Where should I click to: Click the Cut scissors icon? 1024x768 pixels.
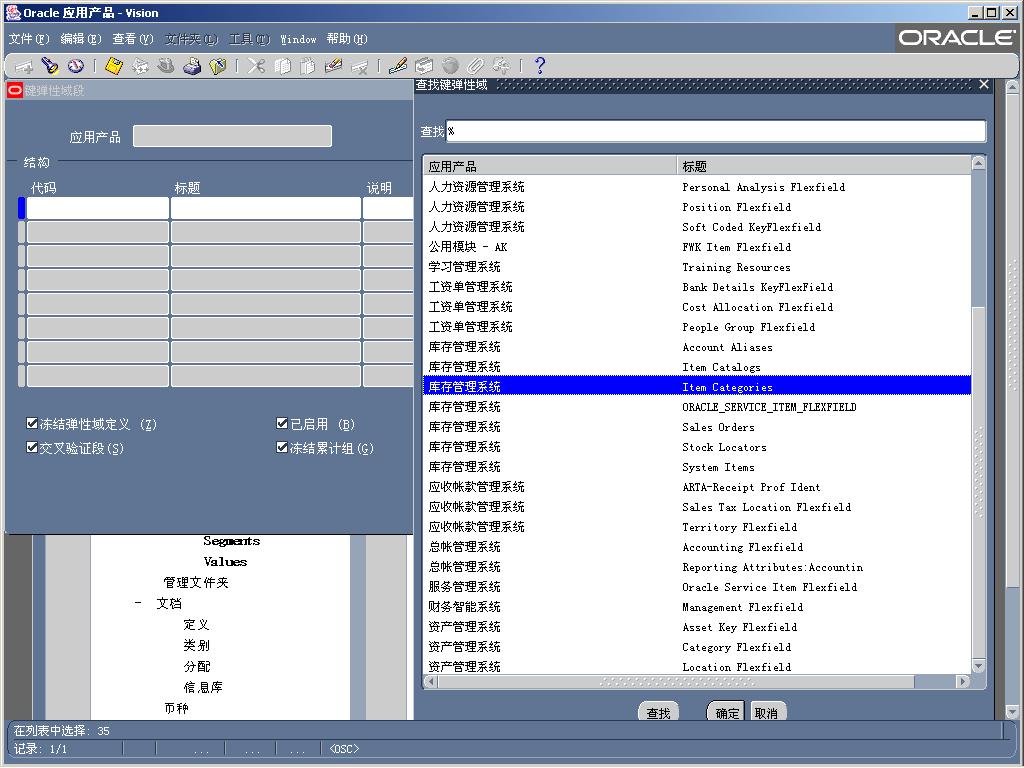click(256, 66)
